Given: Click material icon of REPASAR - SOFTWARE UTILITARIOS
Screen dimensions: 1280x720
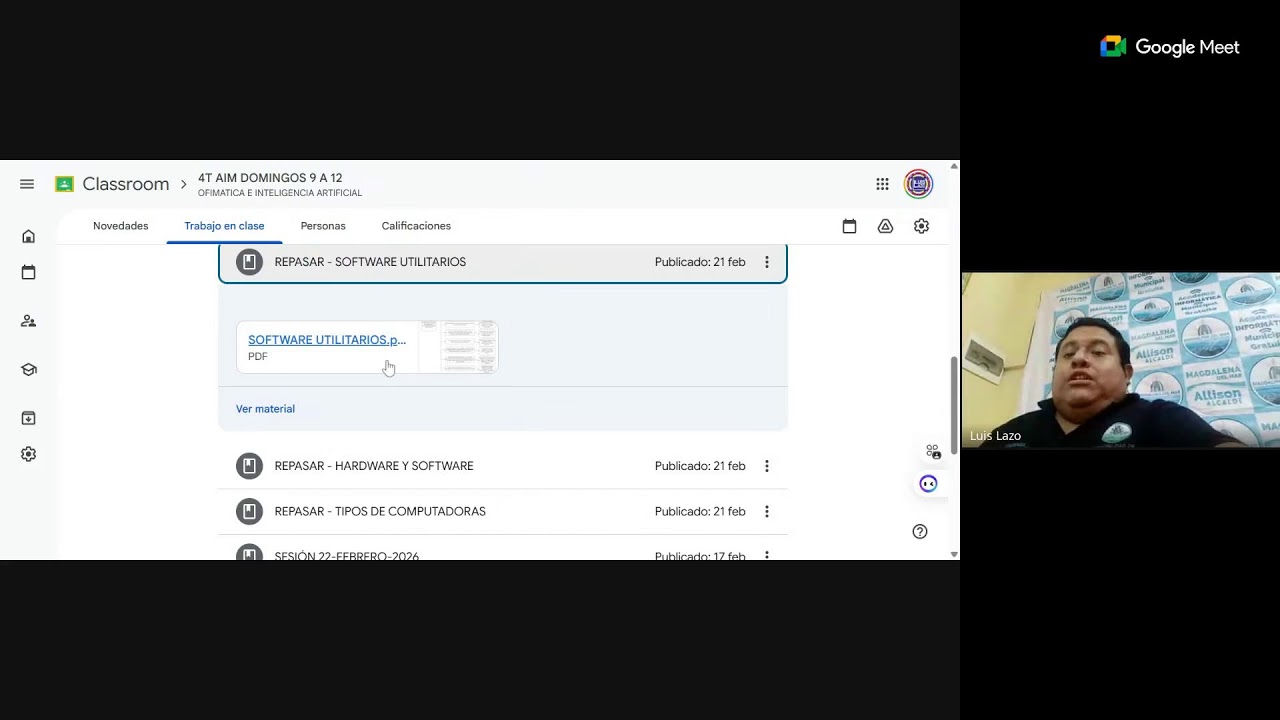Looking at the screenshot, I should tap(249, 262).
